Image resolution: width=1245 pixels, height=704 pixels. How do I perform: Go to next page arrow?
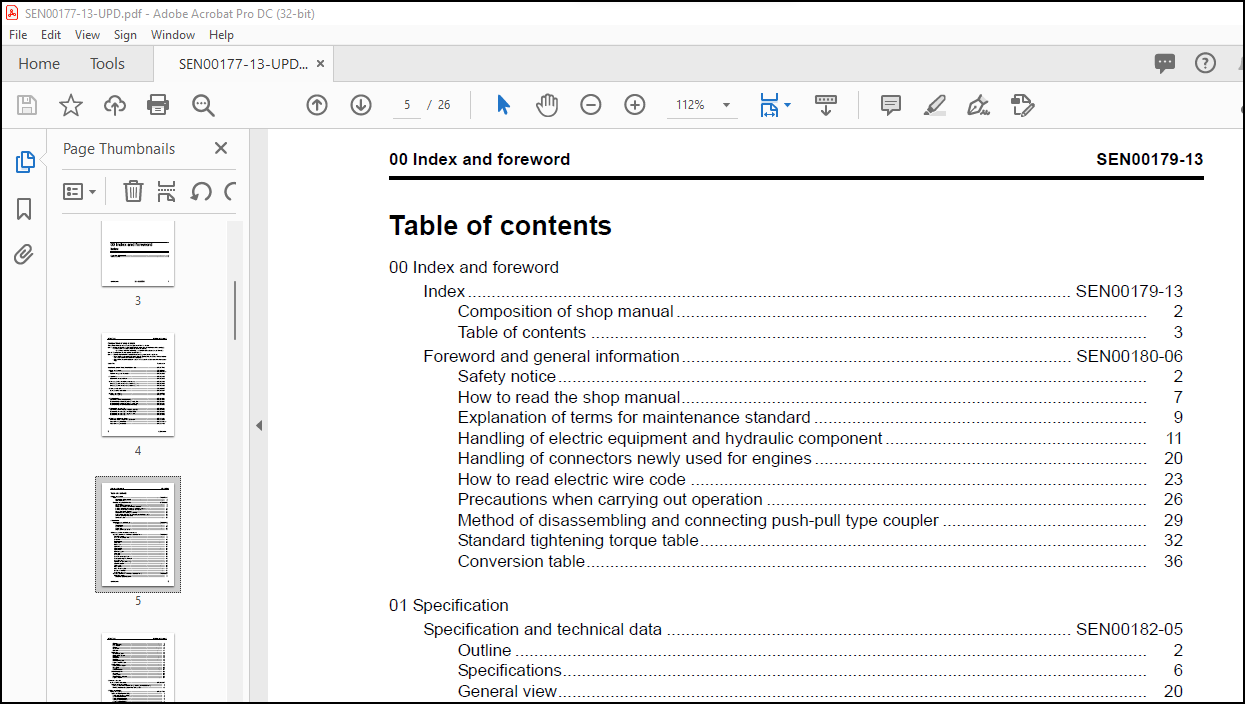coord(361,105)
